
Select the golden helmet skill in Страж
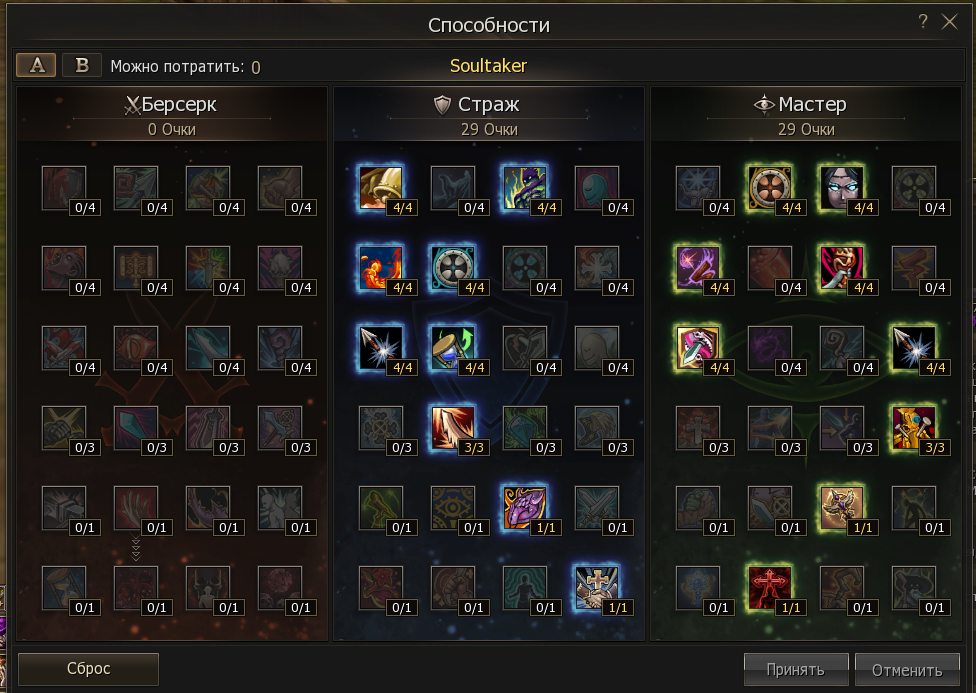pyautogui.click(x=381, y=188)
